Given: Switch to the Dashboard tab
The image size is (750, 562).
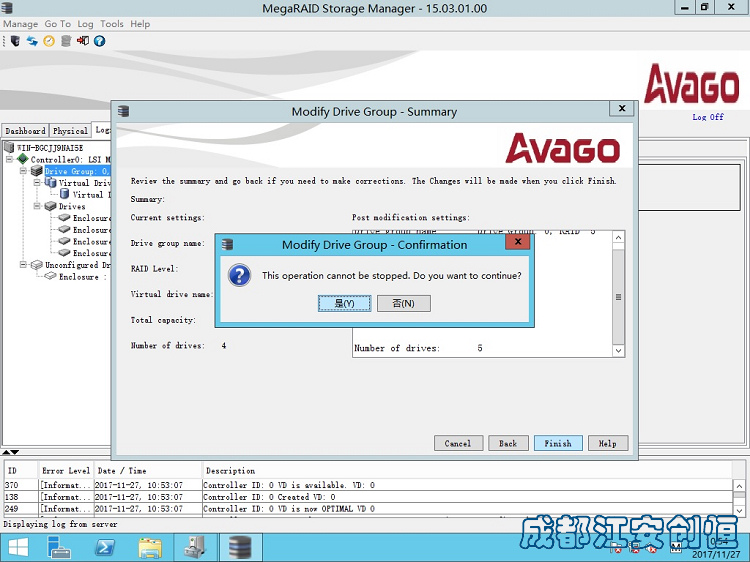Looking at the screenshot, I should click(x=25, y=131).
